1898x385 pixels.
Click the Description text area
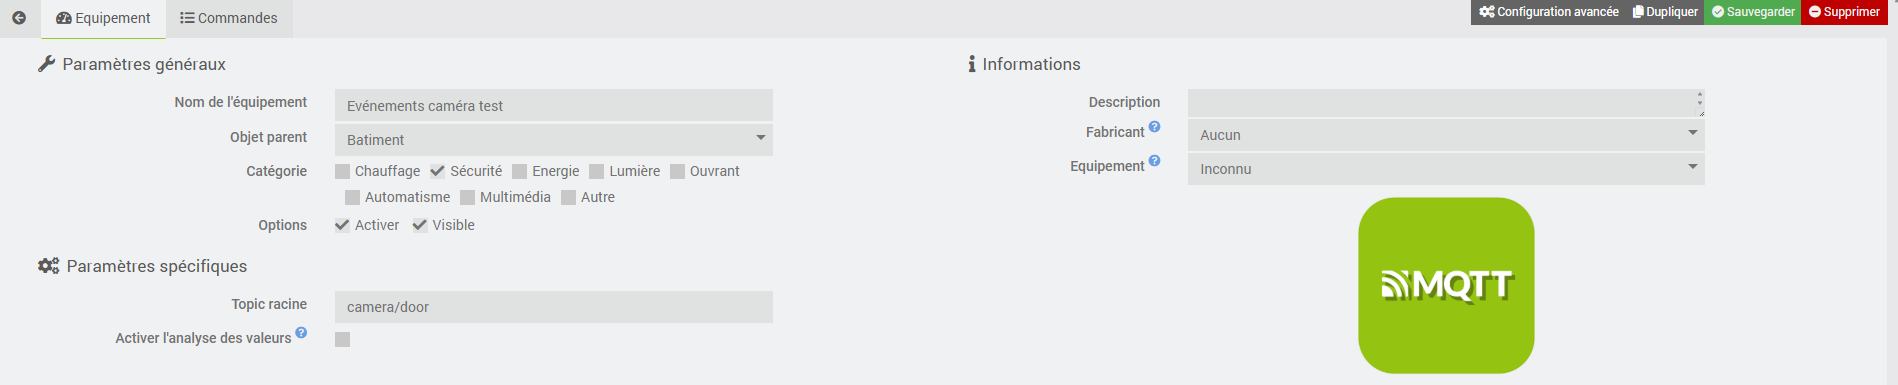pyautogui.click(x=1446, y=103)
